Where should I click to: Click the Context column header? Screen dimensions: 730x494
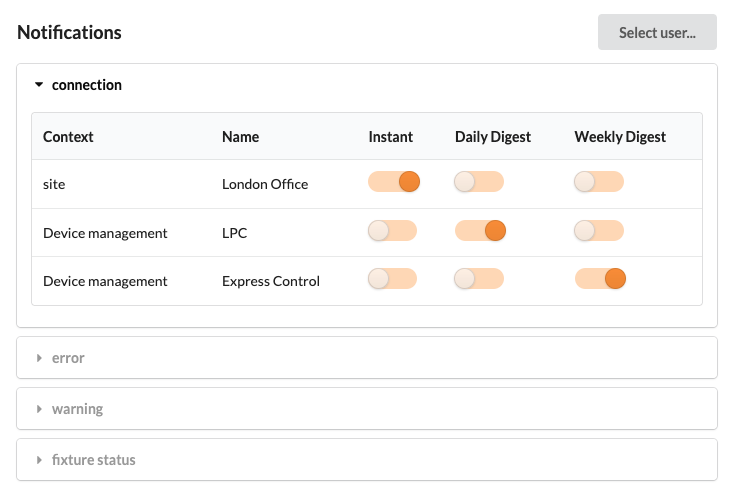point(68,137)
